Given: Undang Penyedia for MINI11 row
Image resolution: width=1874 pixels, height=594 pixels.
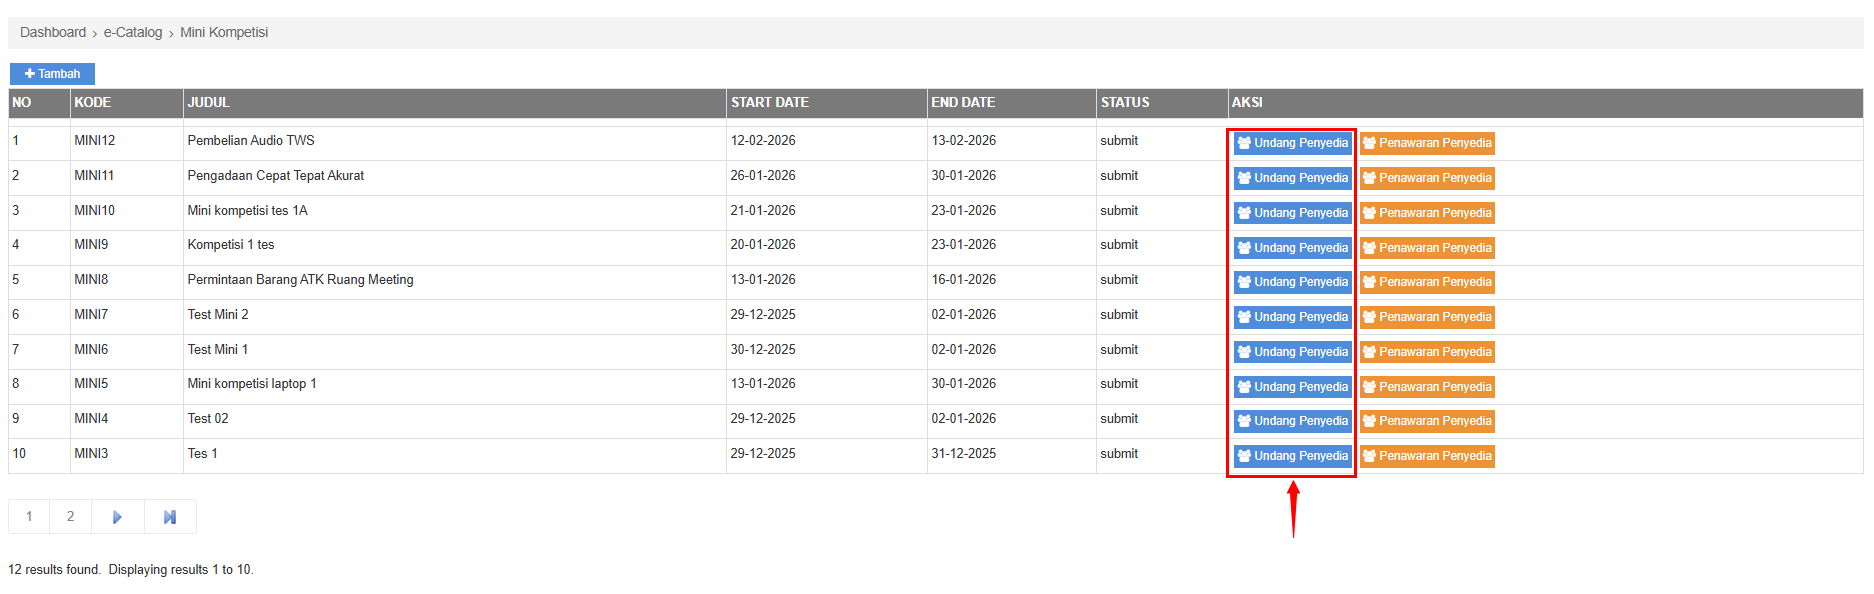Looking at the screenshot, I should click(1292, 178).
